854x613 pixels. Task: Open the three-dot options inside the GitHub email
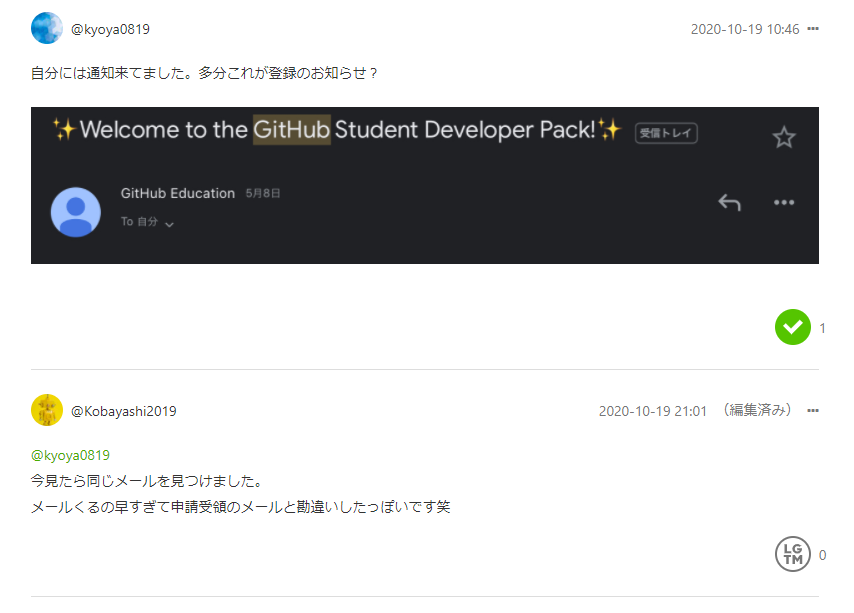tap(784, 202)
